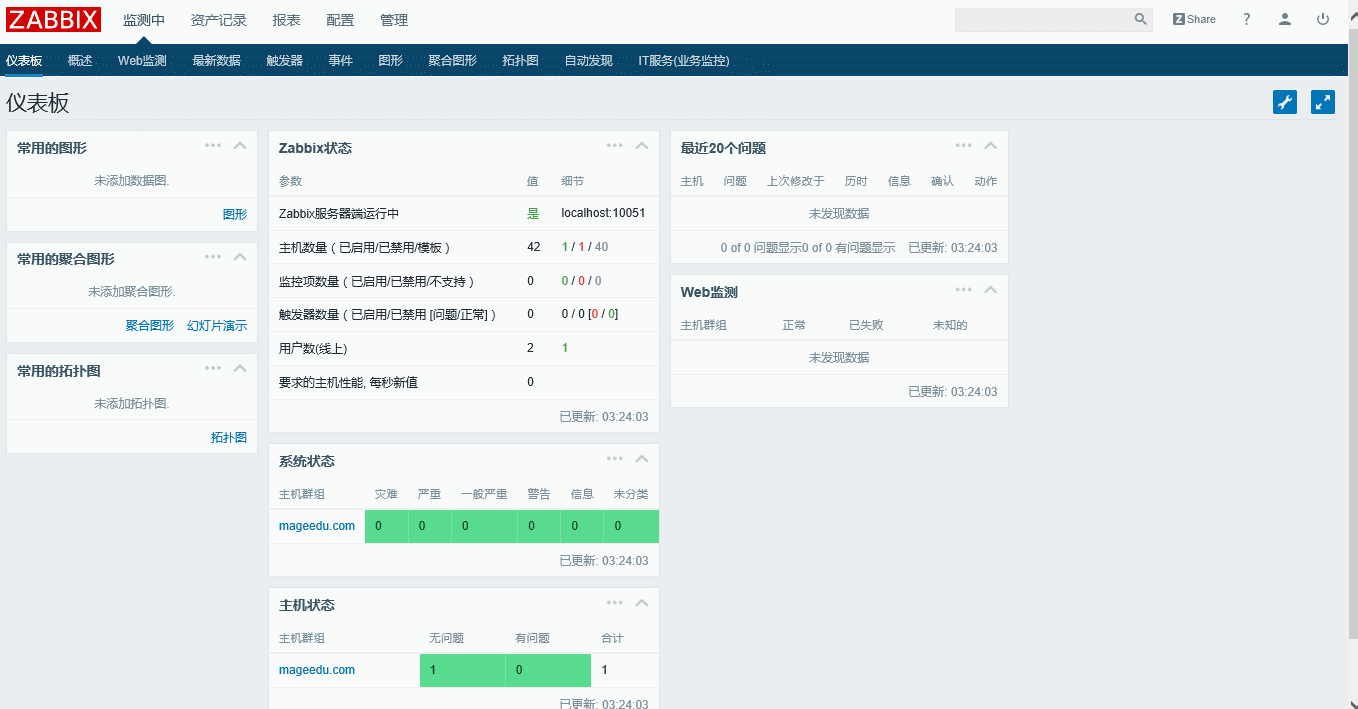Viewport: 1358px width, 709px height.
Task: Open the Zabbix Share link
Action: point(1194,19)
